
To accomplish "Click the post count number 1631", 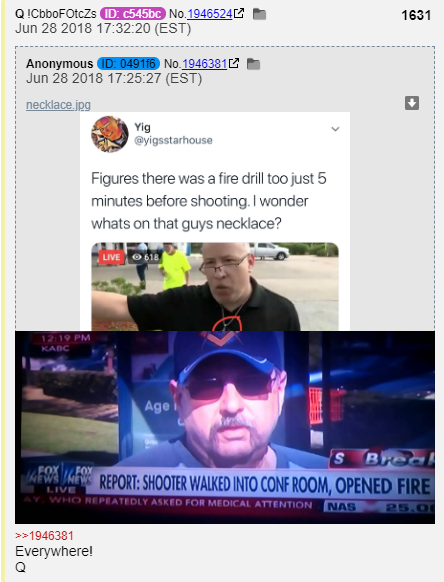I will [x=416, y=15].
